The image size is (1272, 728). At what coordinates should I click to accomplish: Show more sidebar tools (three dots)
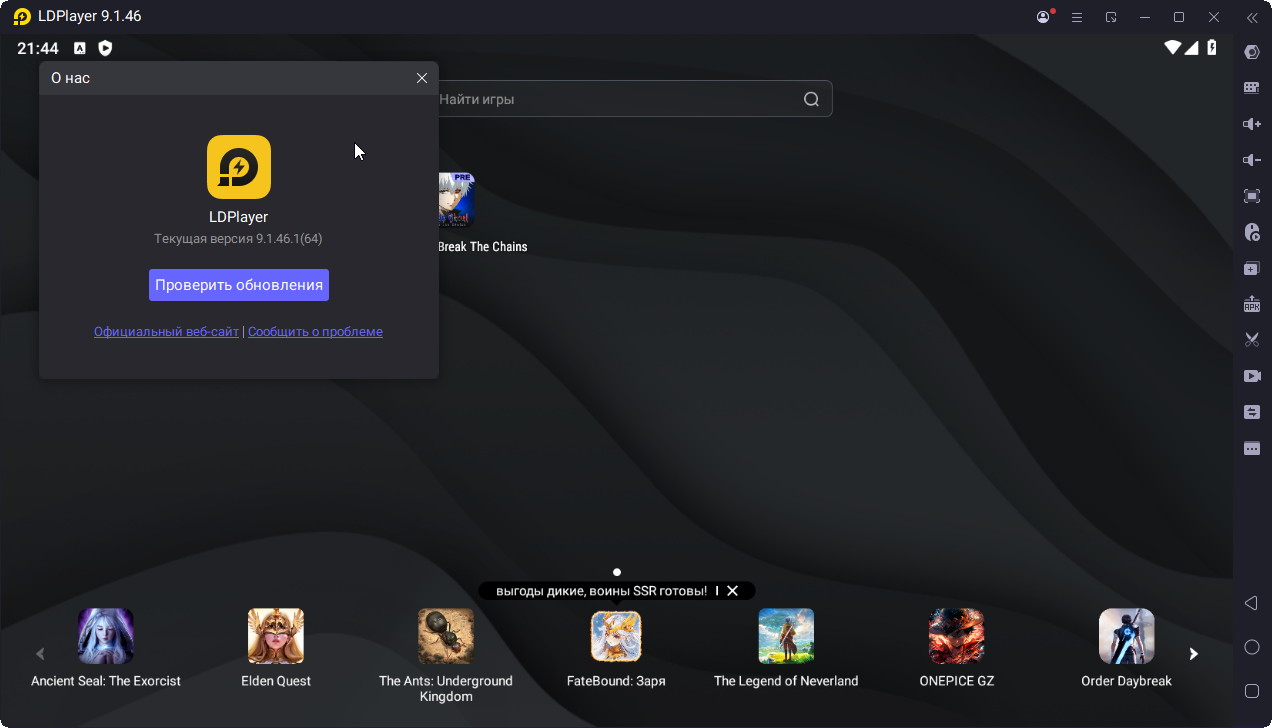[x=1251, y=448]
